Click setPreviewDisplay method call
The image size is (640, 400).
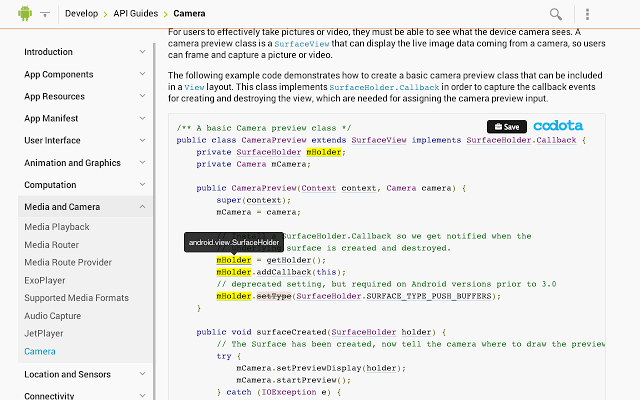coord(319,368)
